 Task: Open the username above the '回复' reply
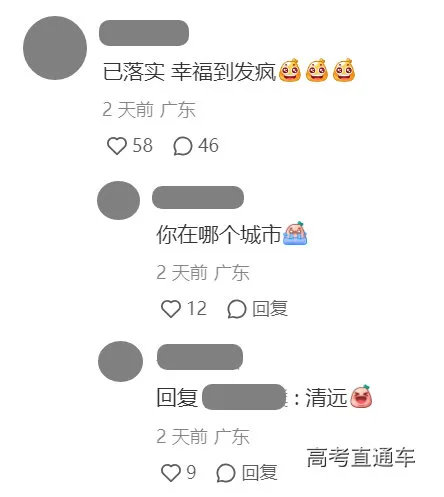[200, 357]
